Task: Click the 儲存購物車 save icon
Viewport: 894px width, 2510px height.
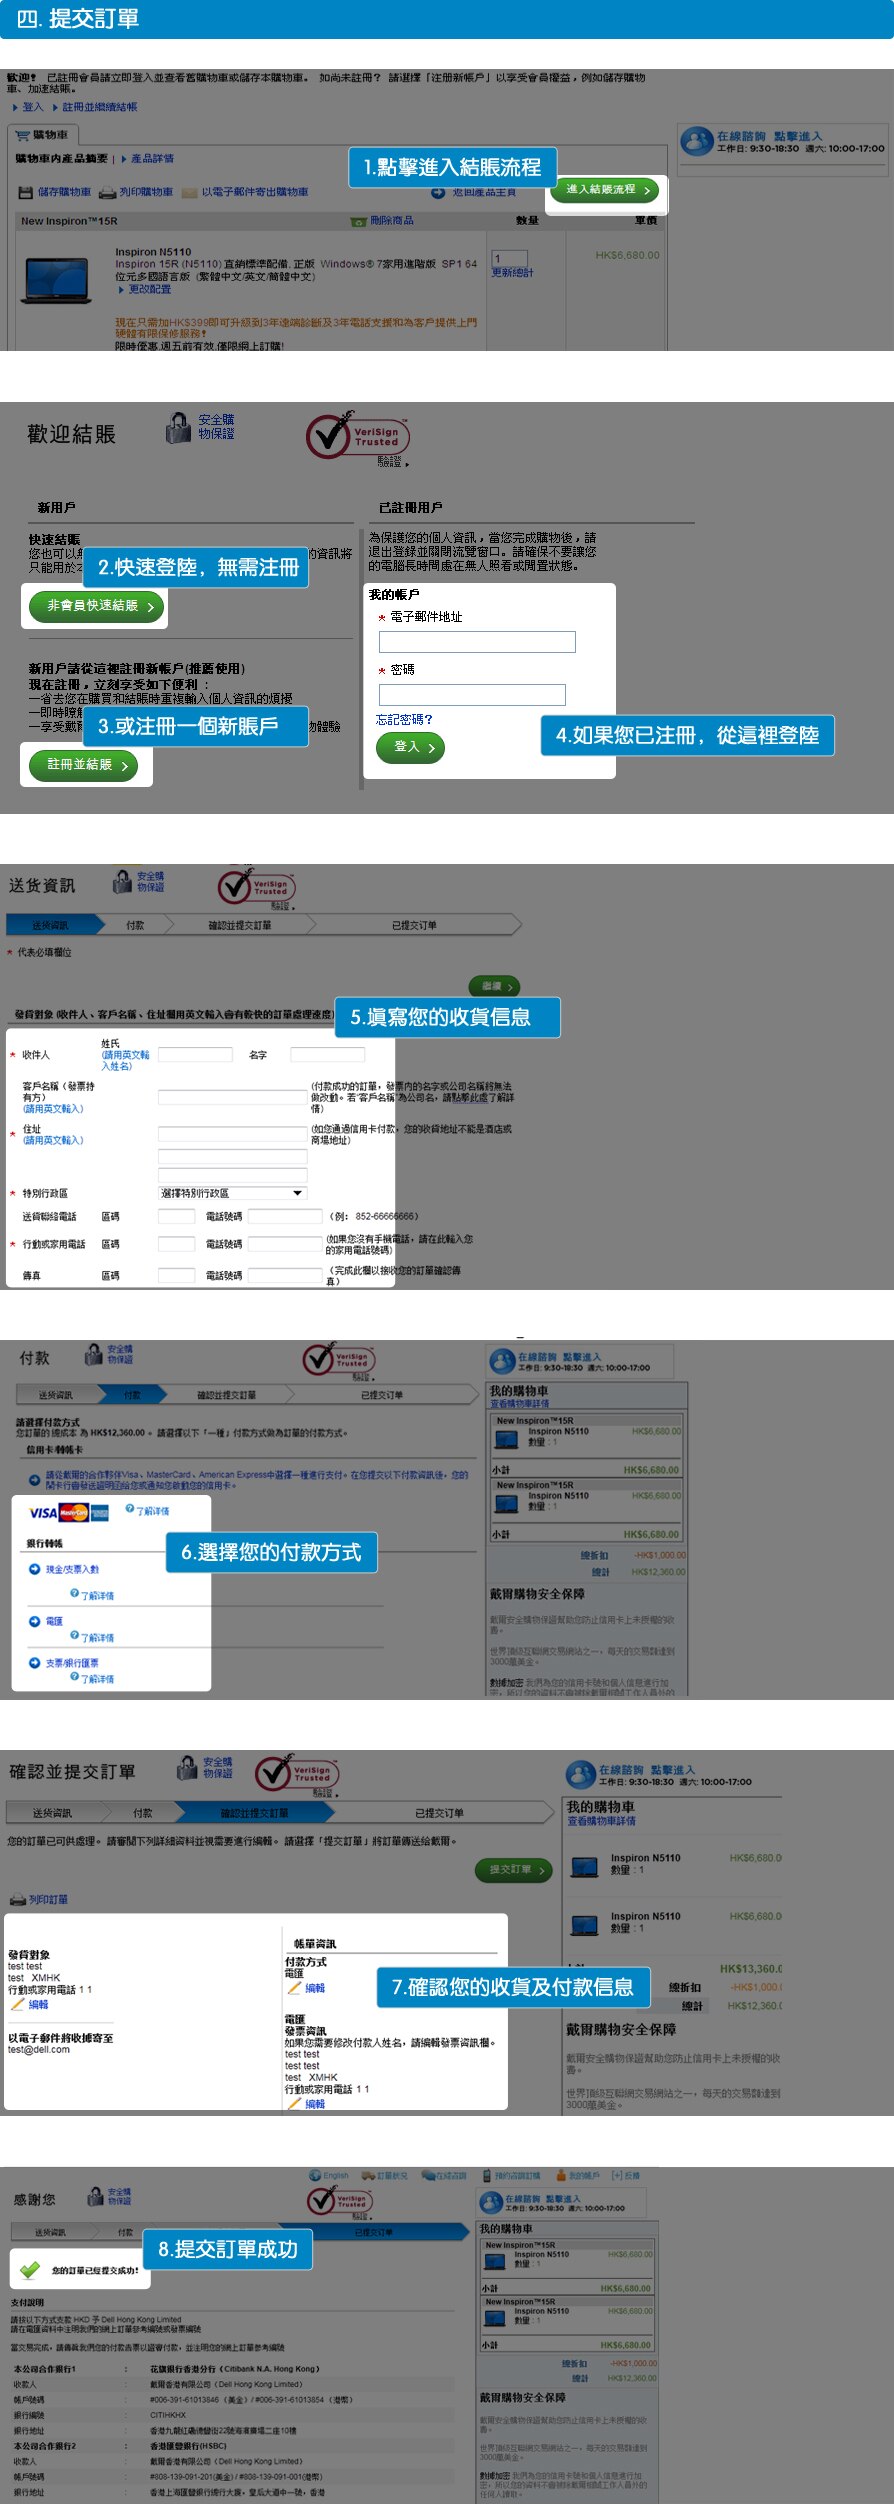Action: click(27, 192)
